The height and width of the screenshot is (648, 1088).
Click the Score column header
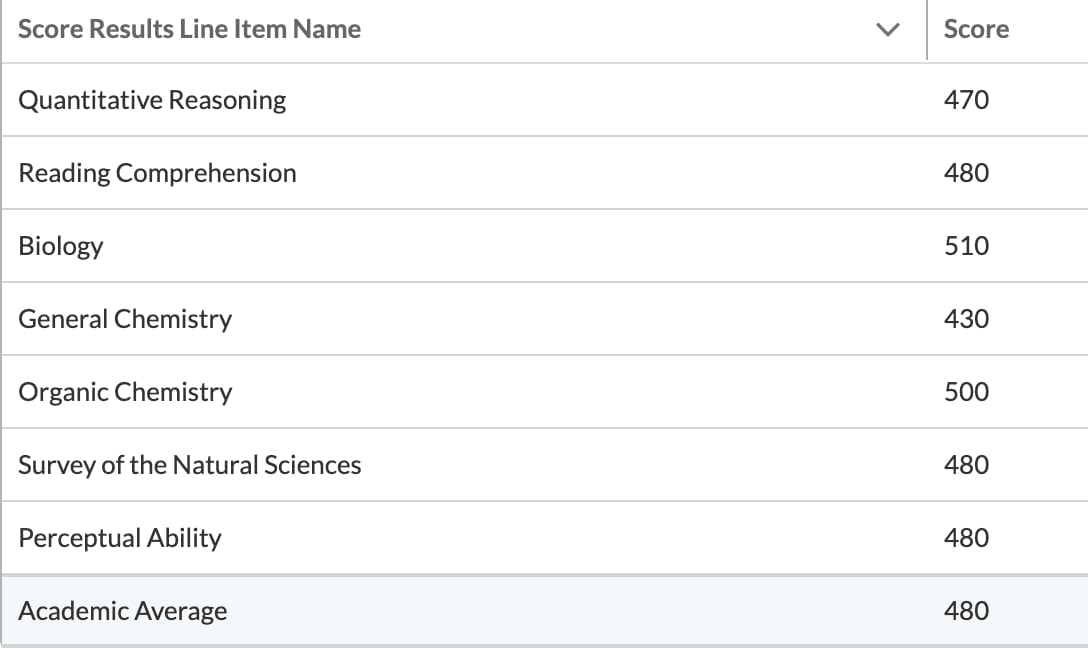(x=976, y=30)
